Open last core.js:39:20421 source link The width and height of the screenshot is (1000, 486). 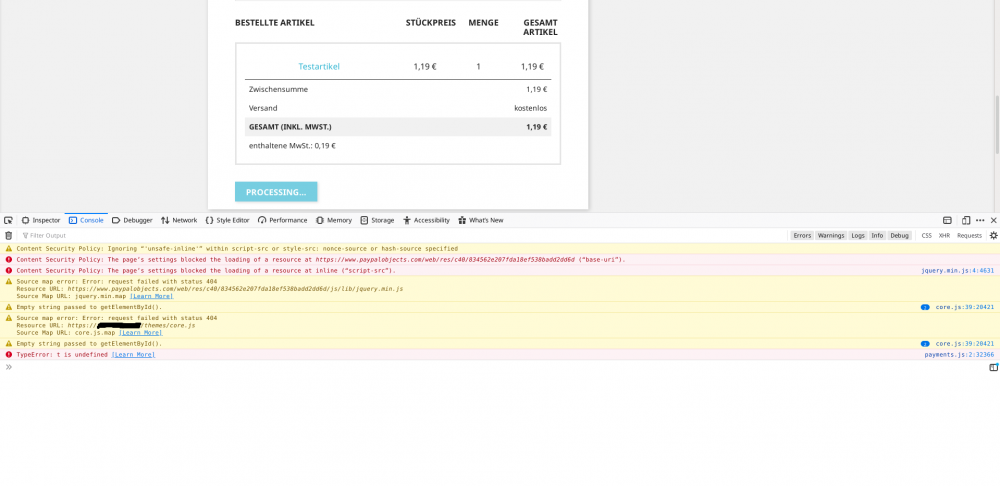pos(964,343)
